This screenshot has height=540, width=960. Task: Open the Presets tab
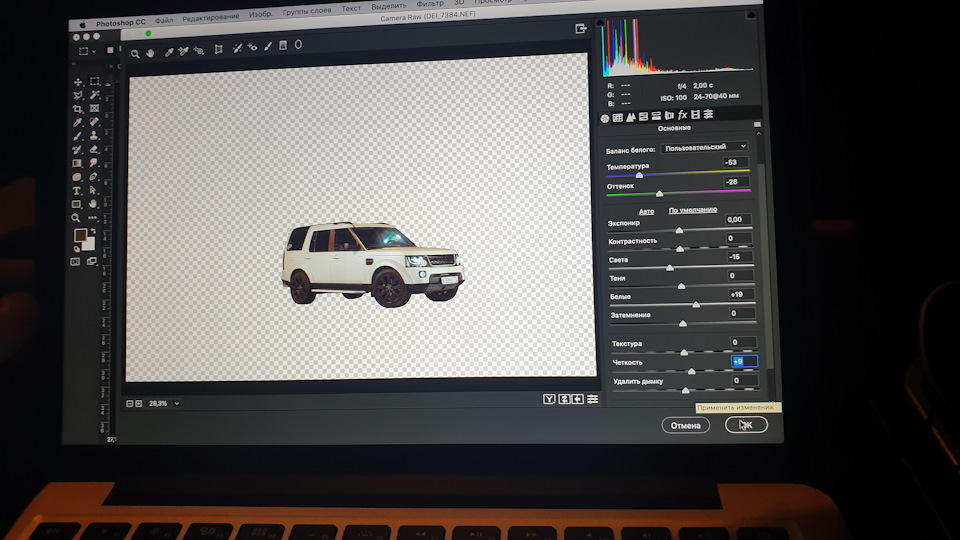tap(708, 114)
